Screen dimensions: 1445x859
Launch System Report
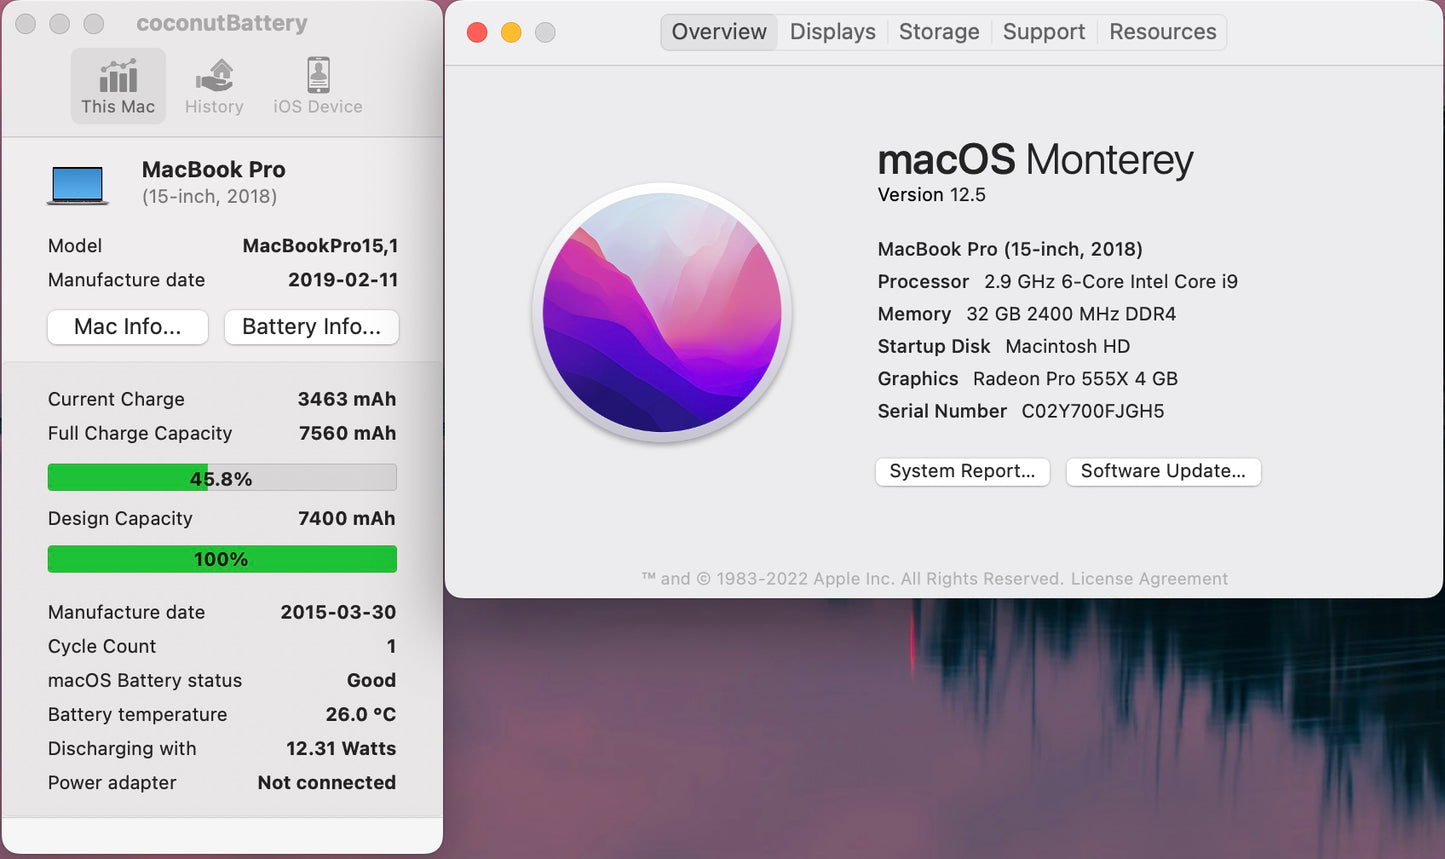pyautogui.click(x=961, y=471)
